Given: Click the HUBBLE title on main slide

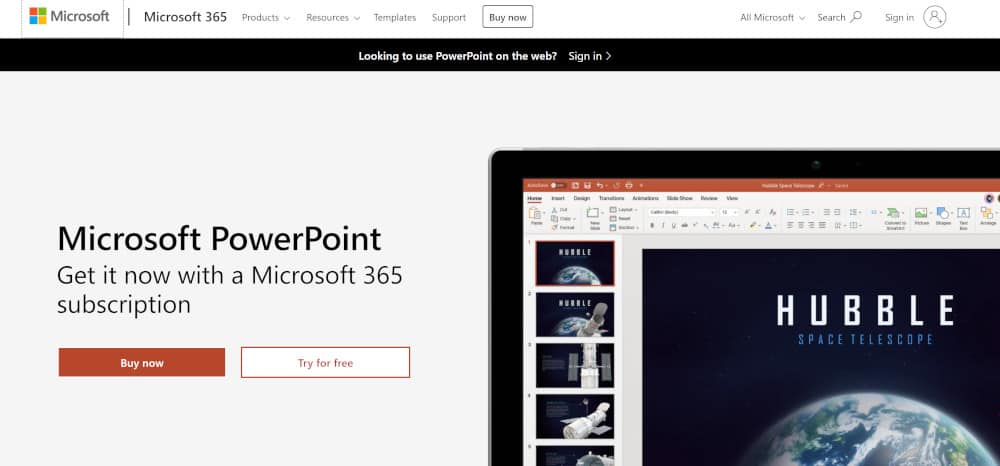Looking at the screenshot, I should [x=865, y=310].
